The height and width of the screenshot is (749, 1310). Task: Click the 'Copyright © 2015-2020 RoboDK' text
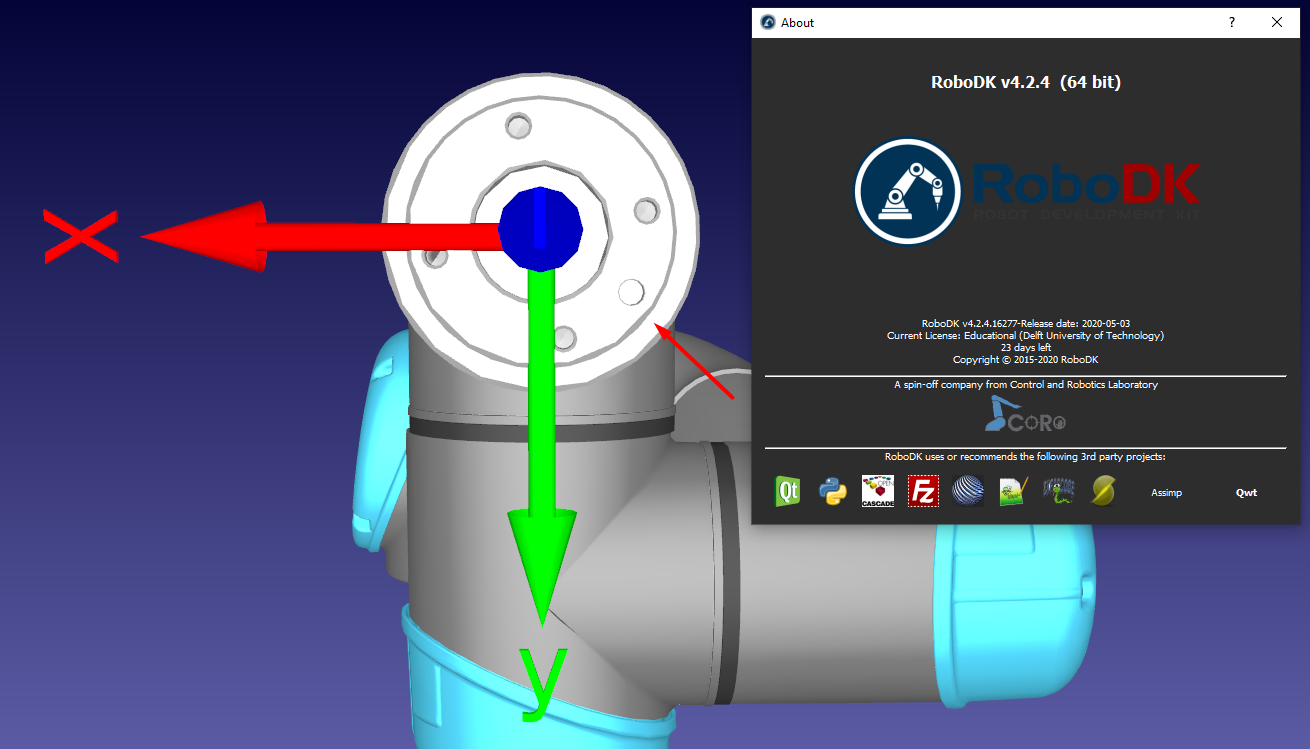(1025, 360)
